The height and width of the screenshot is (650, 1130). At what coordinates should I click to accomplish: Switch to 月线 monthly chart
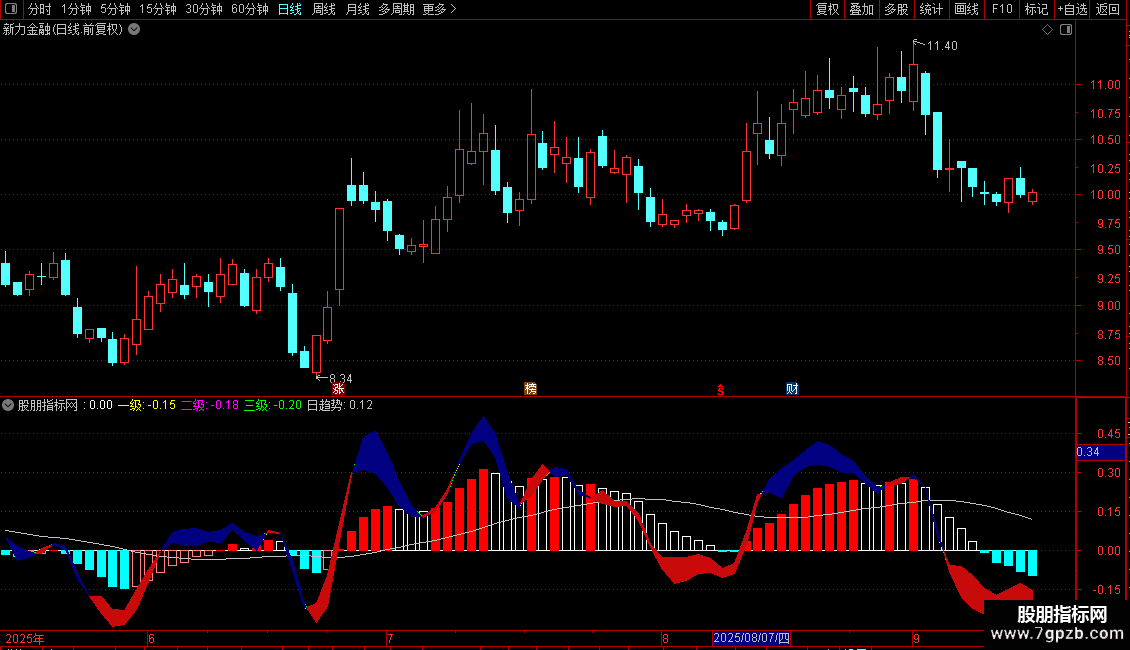pyautogui.click(x=357, y=9)
